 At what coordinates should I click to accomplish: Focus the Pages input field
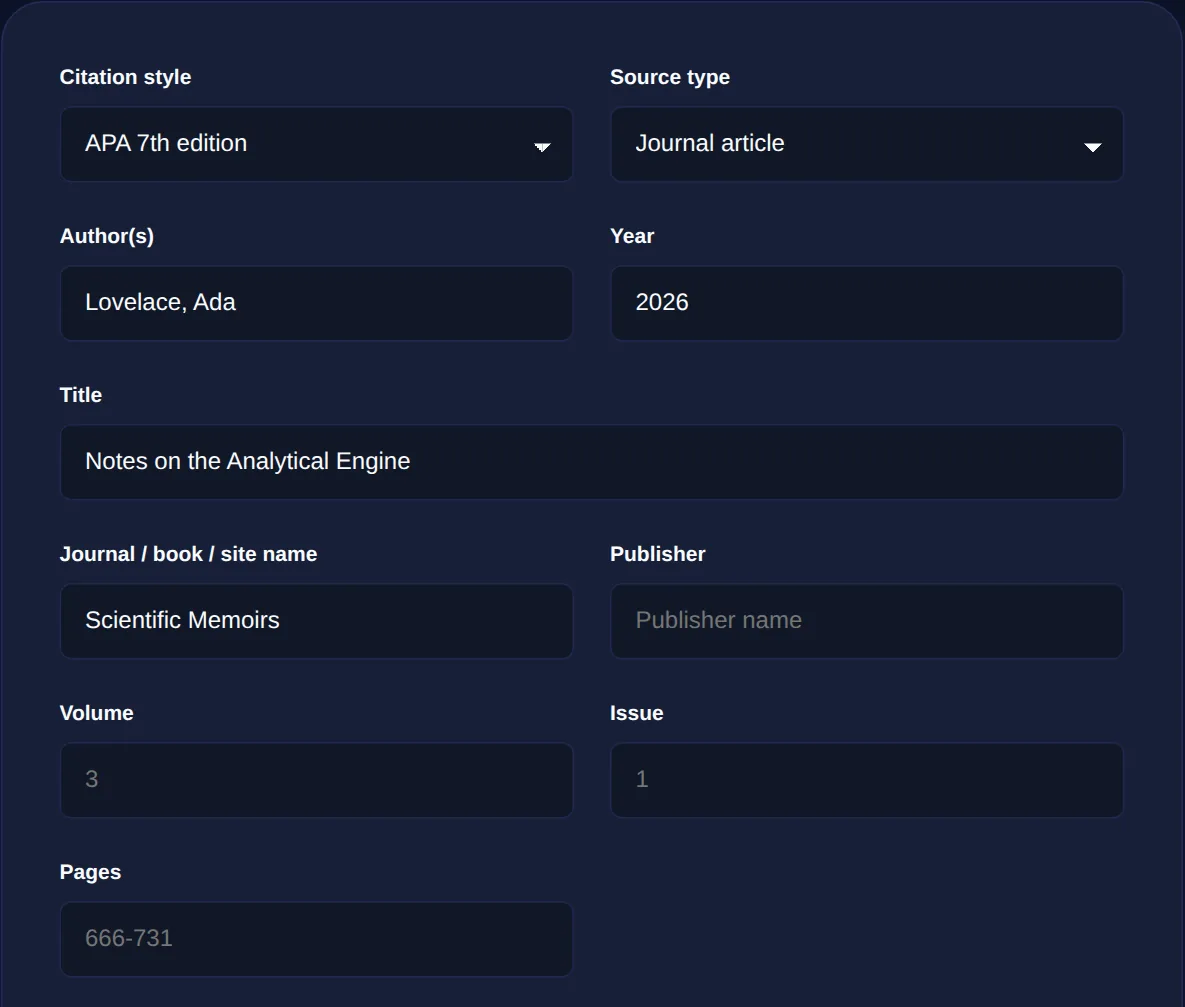pyautogui.click(x=316, y=938)
